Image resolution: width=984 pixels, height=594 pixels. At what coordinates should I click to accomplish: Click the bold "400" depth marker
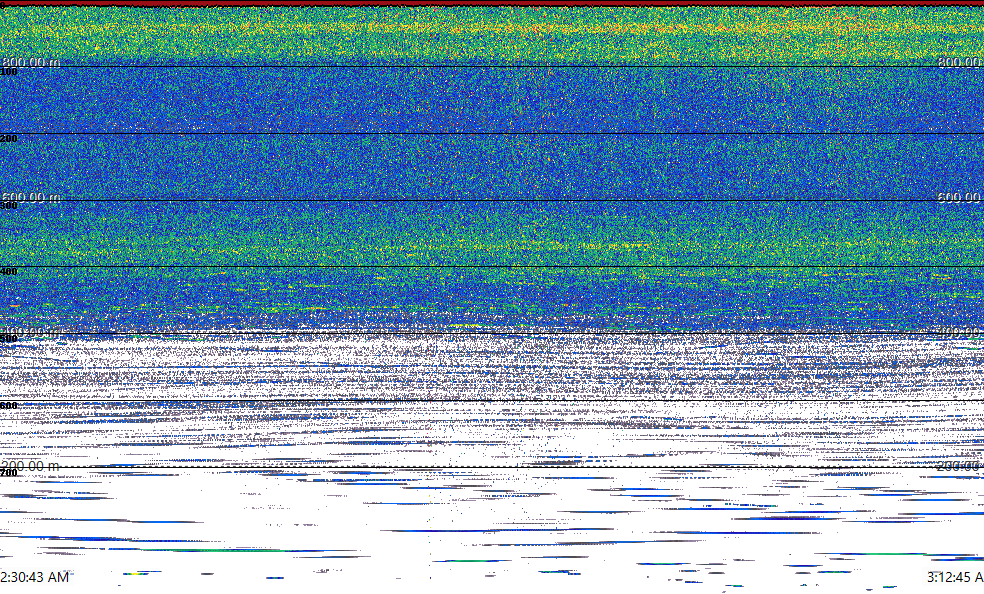[9, 272]
